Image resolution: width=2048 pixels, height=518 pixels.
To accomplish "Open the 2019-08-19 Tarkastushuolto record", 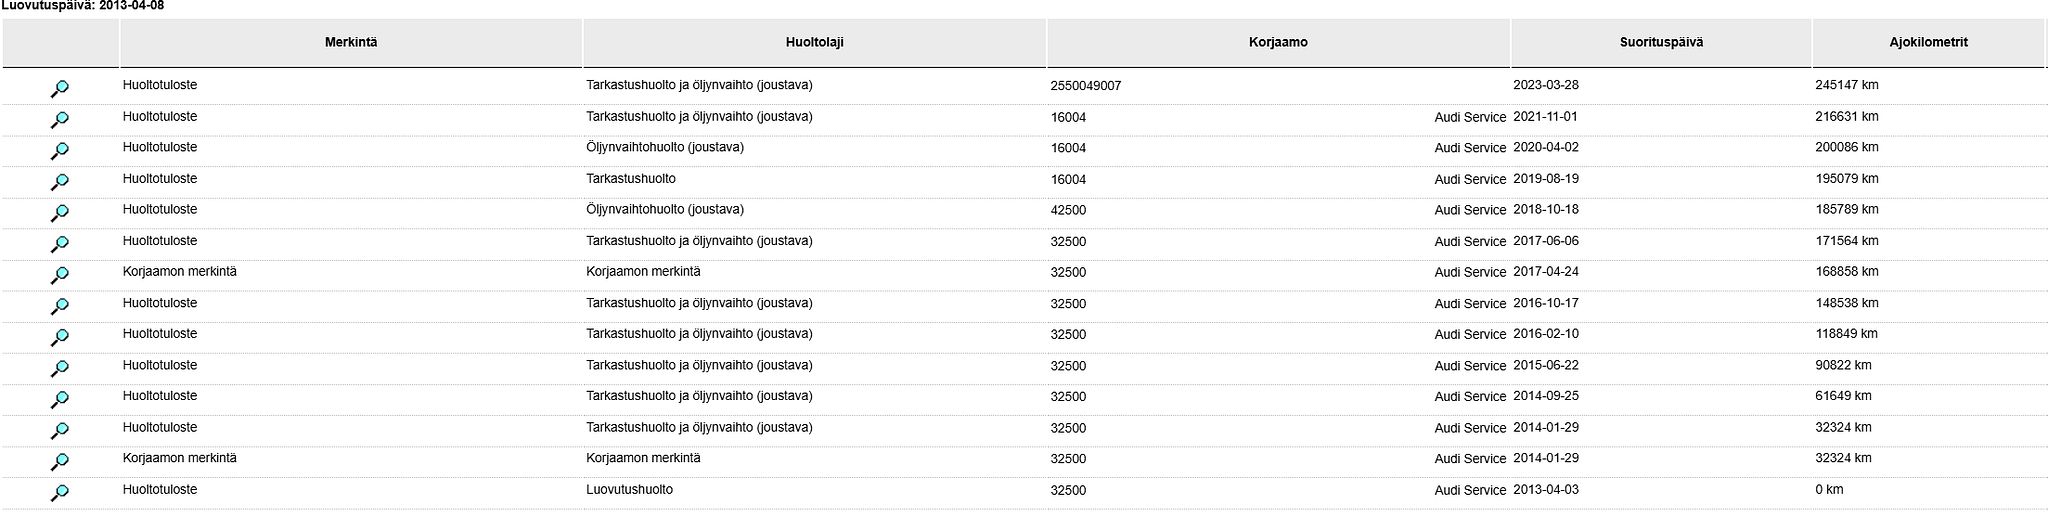I will coord(60,182).
